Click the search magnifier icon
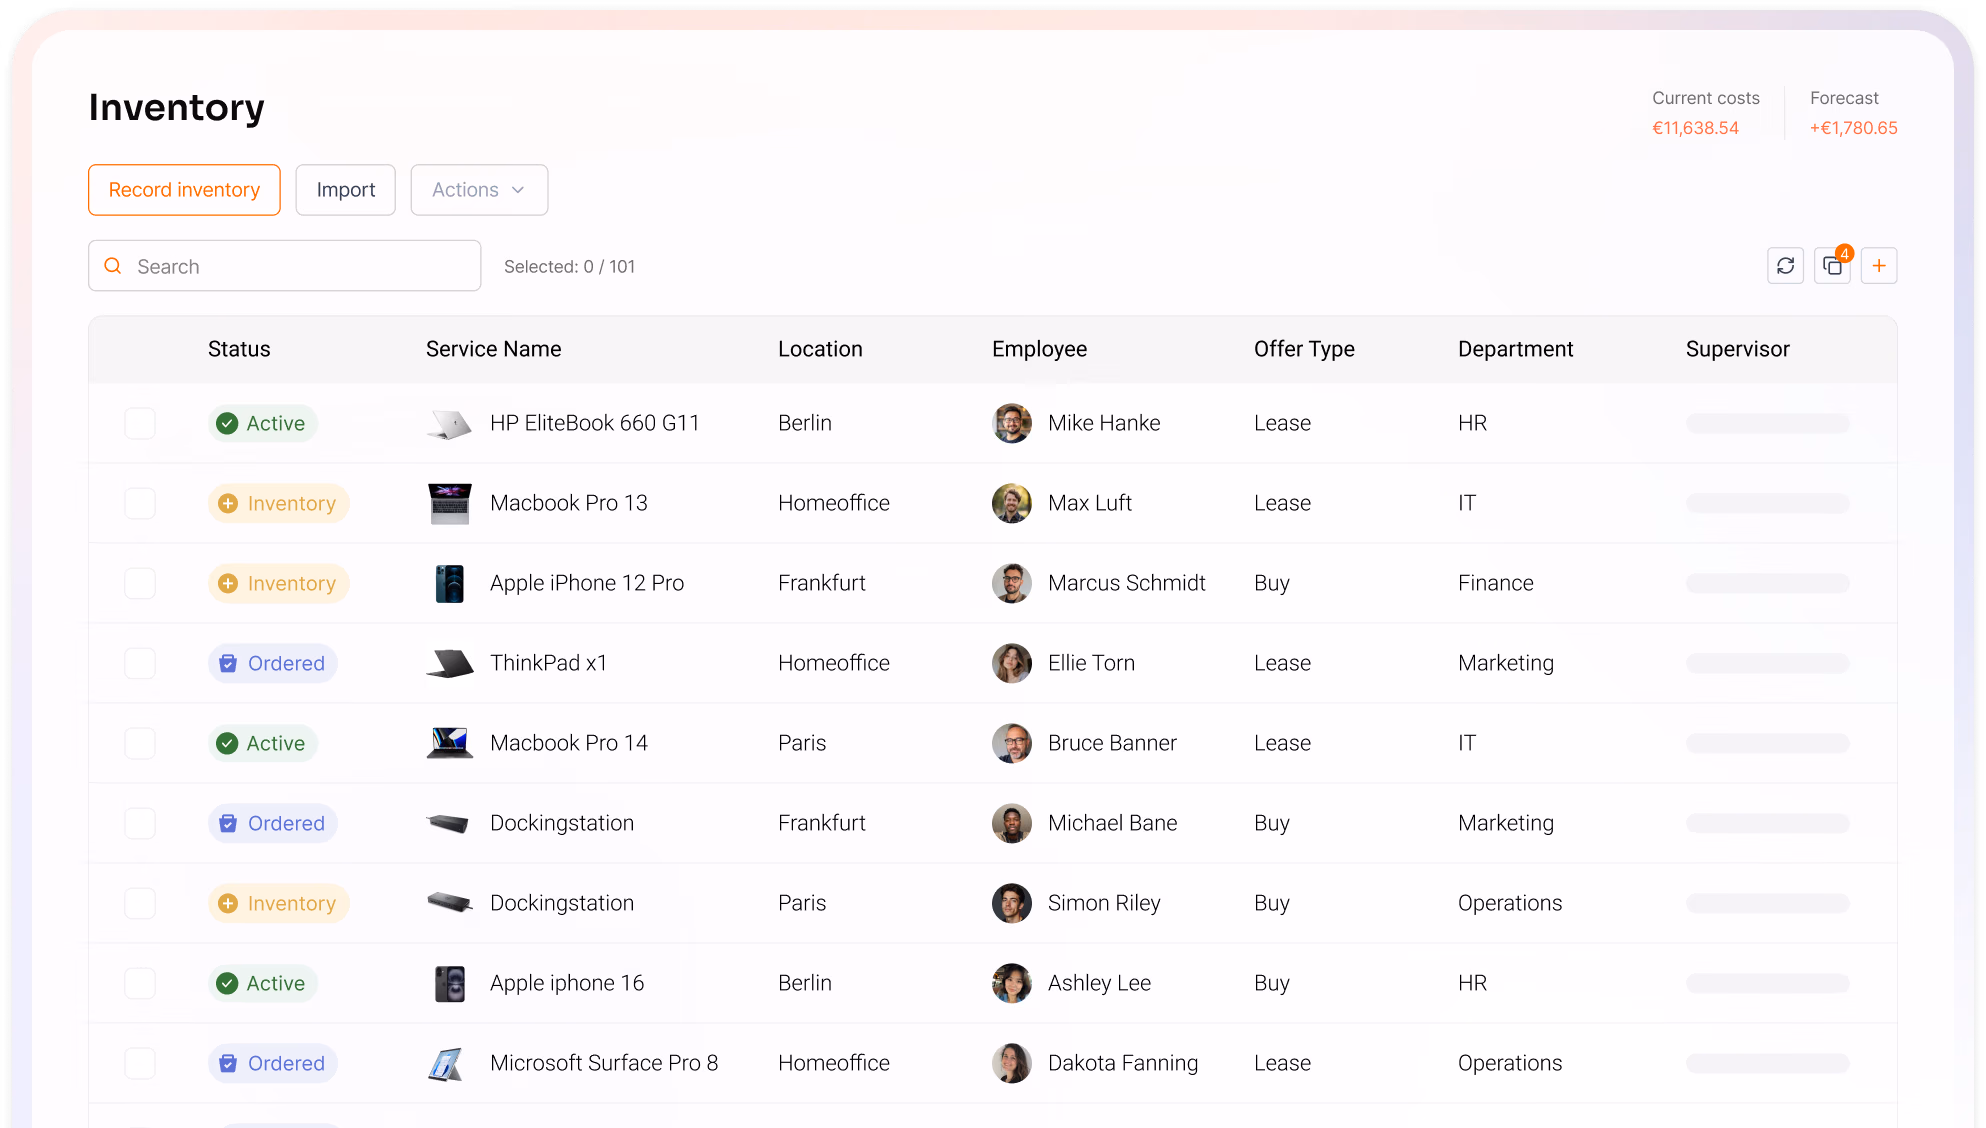This screenshot has height=1128, width=1986. 112,265
